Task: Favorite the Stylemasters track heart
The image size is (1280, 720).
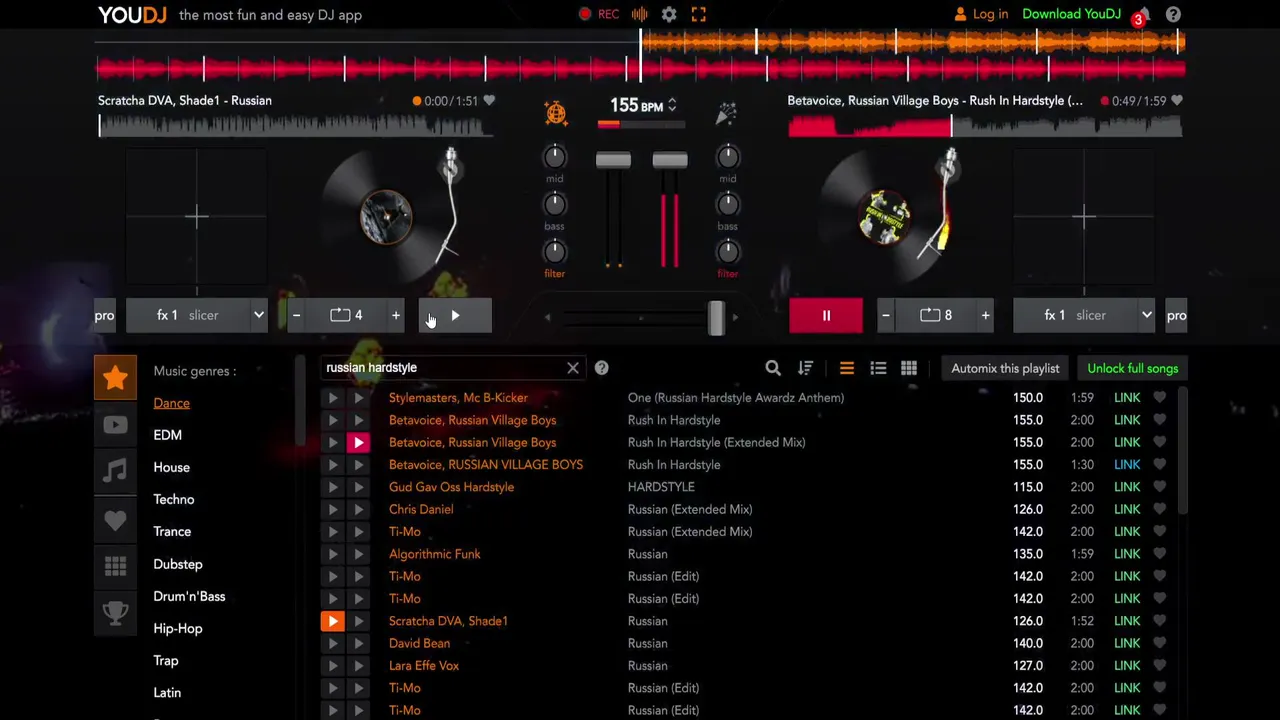Action: pos(1159,397)
